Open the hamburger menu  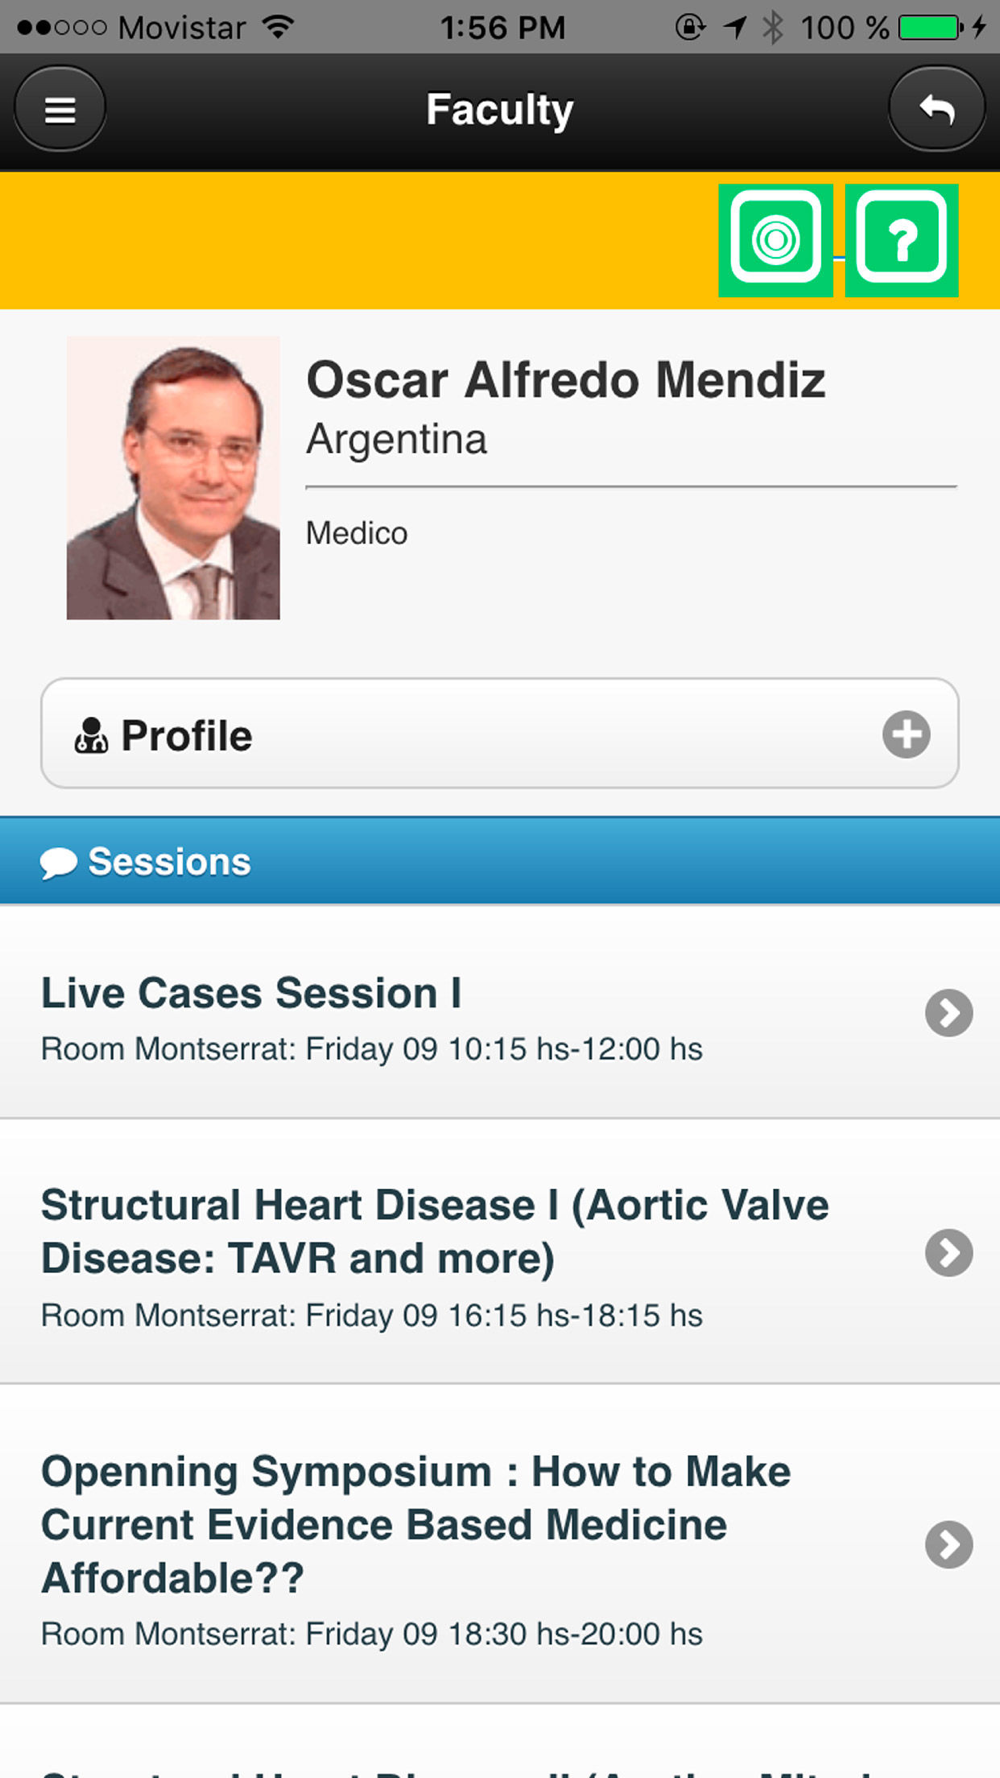click(x=60, y=109)
